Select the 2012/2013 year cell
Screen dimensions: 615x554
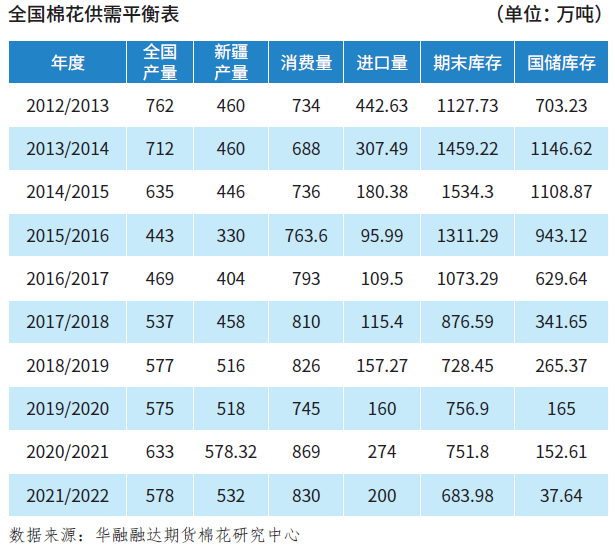[68, 106]
